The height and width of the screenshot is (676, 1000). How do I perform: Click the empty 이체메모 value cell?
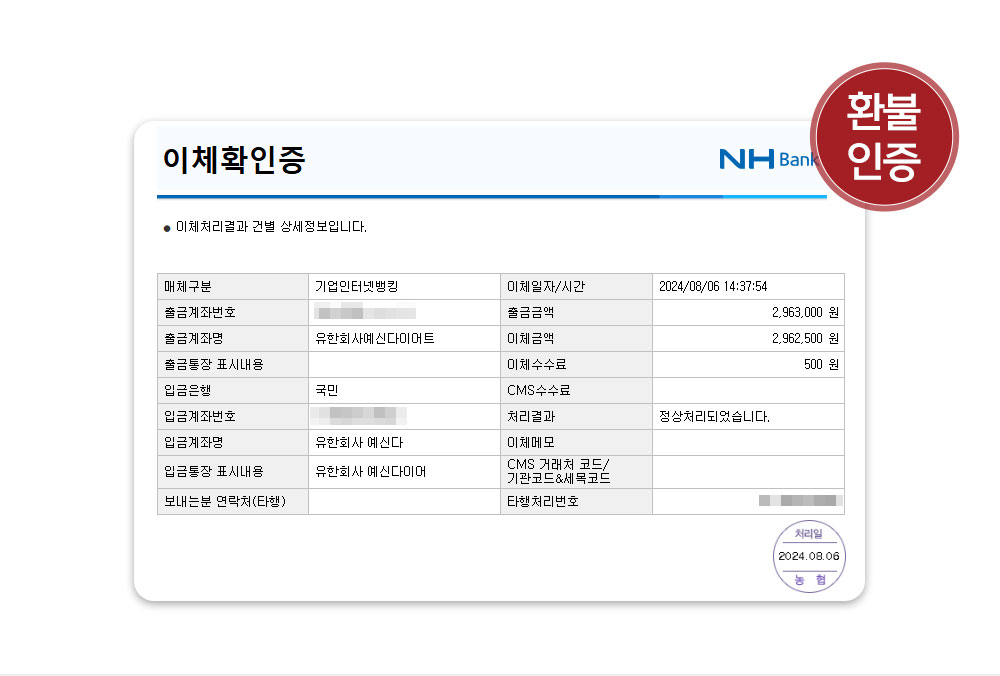point(748,442)
